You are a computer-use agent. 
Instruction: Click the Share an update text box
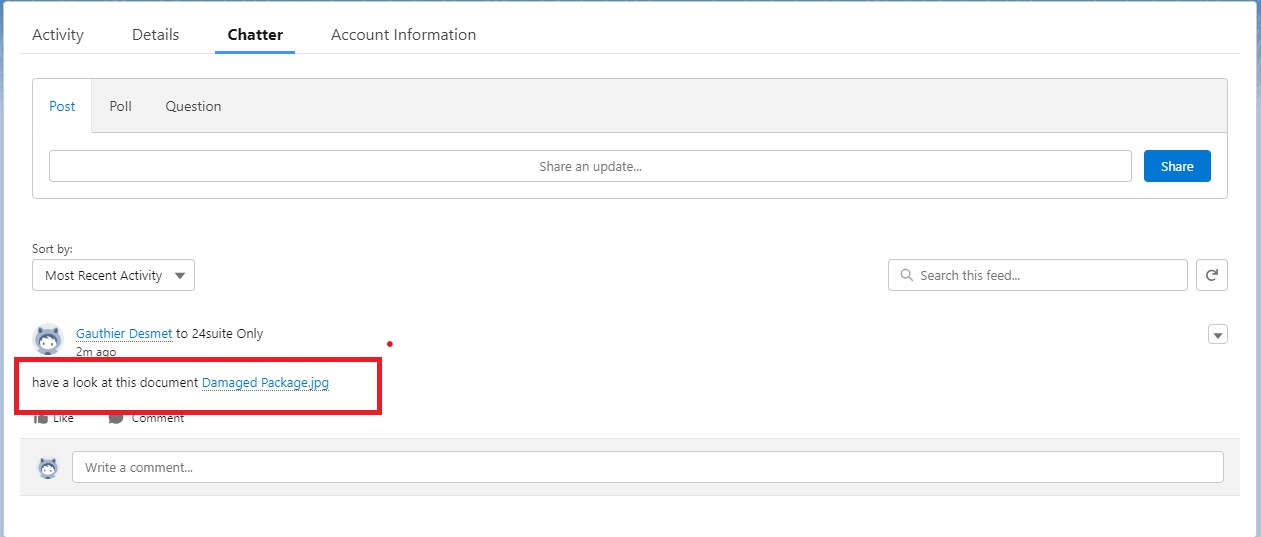(x=590, y=166)
